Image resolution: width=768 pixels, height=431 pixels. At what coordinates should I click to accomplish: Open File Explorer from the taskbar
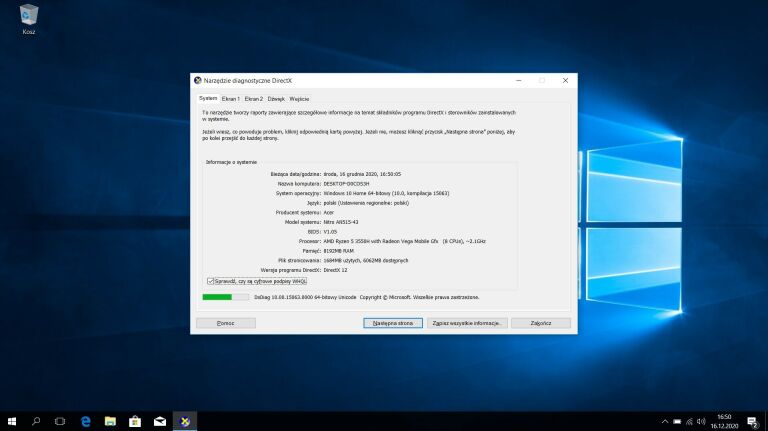[x=110, y=421]
